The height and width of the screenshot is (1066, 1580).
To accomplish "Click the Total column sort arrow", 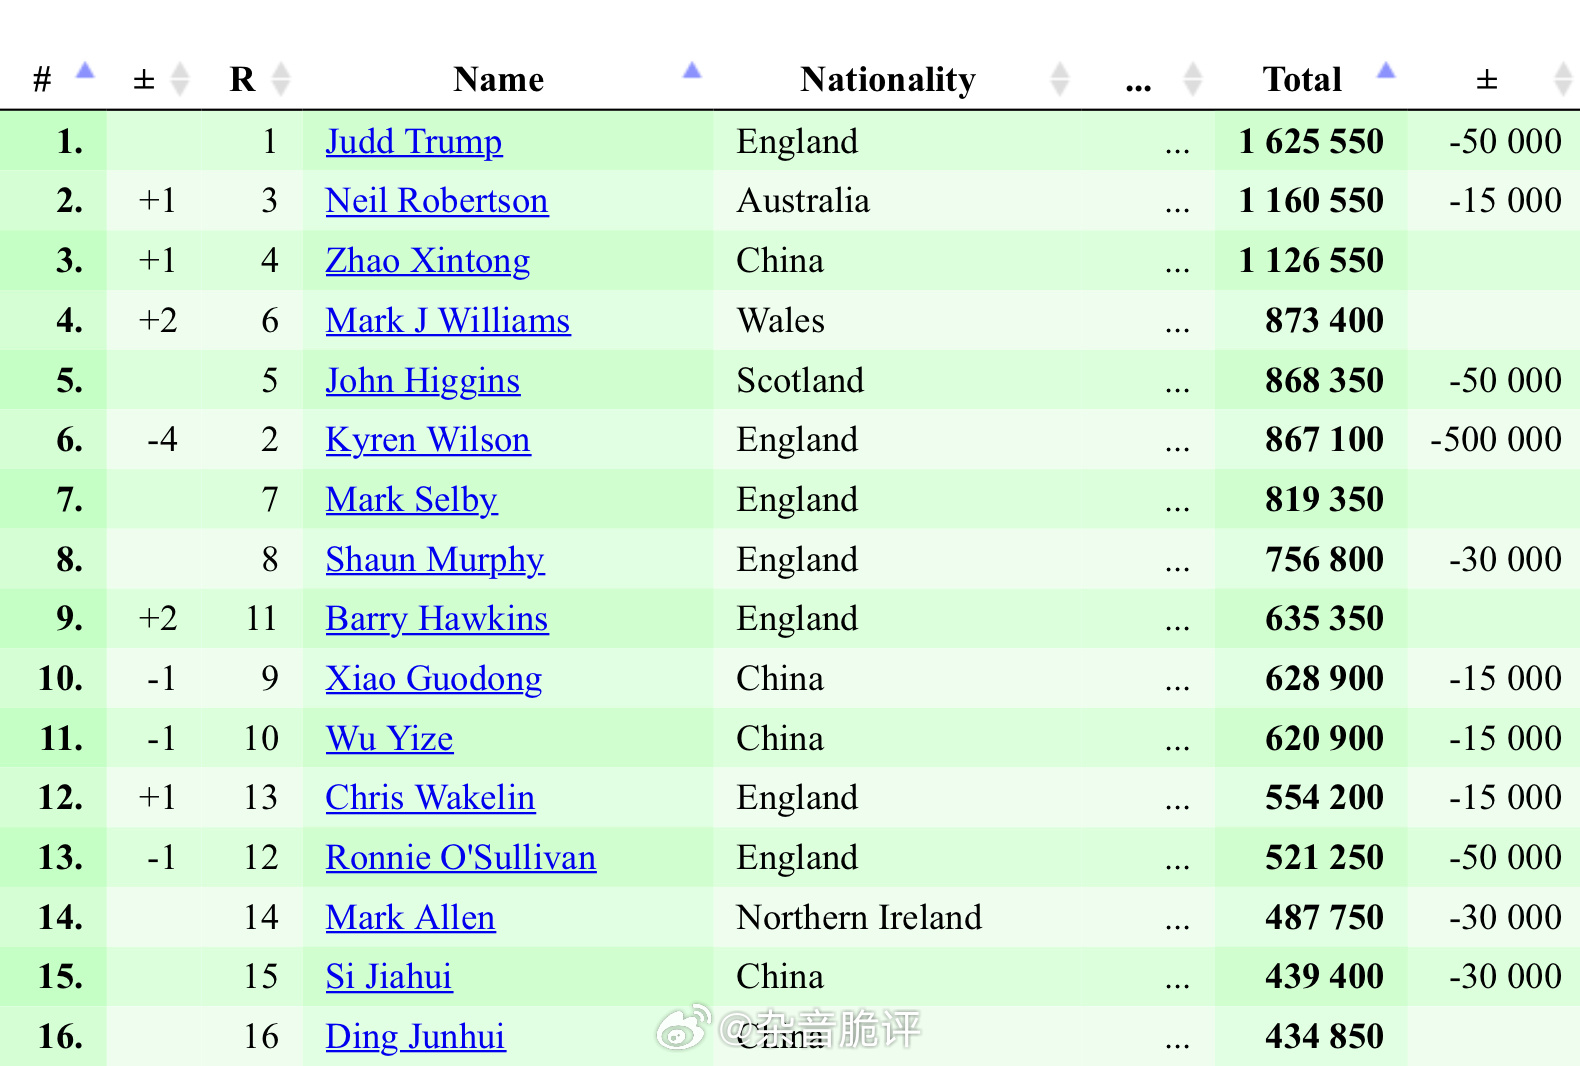I will 1385,71.
